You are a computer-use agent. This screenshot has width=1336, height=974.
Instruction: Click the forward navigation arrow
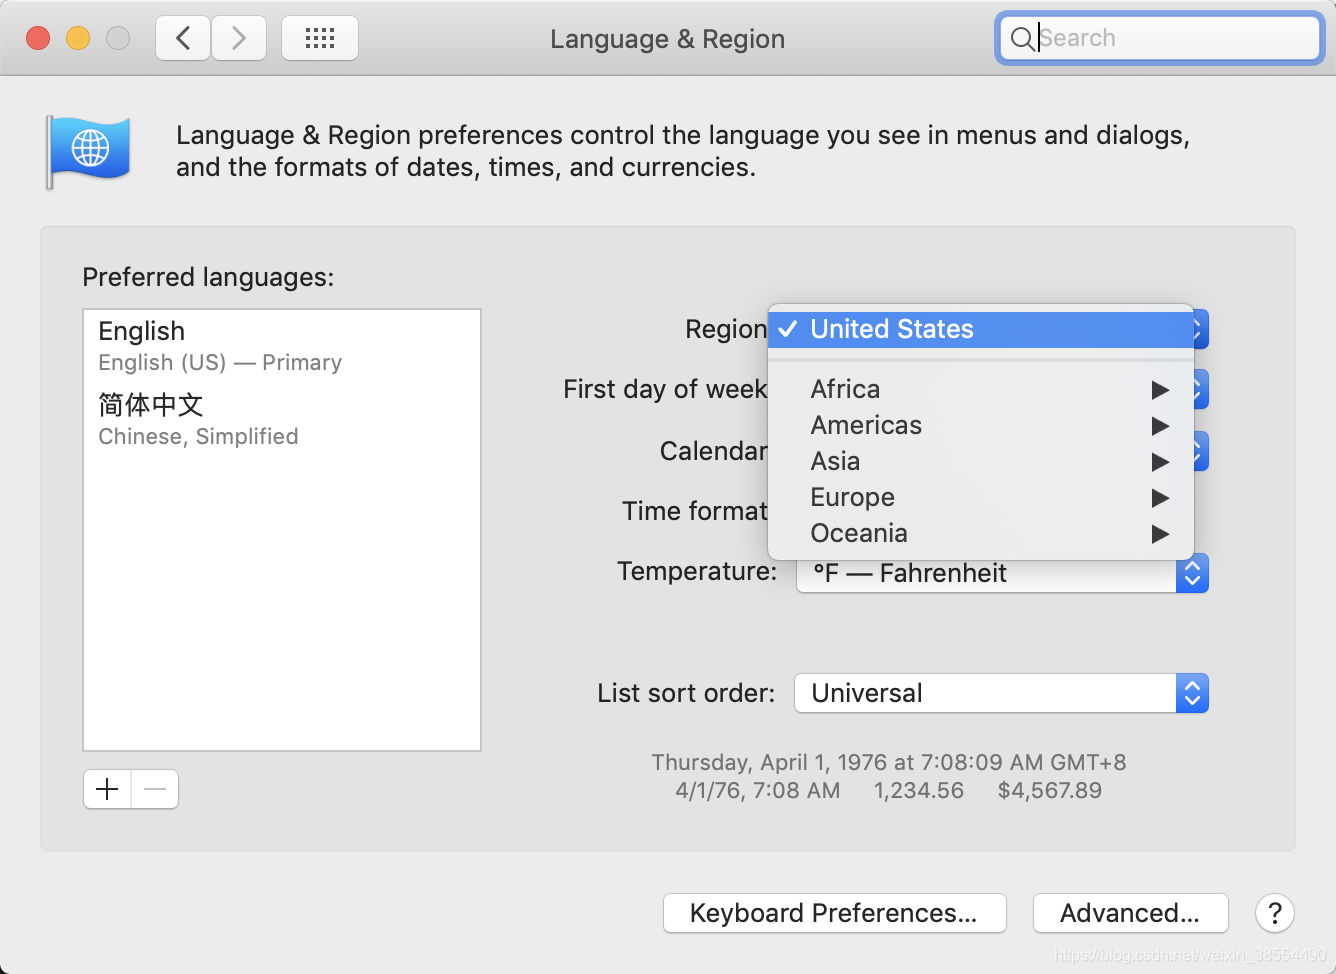pos(239,38)
